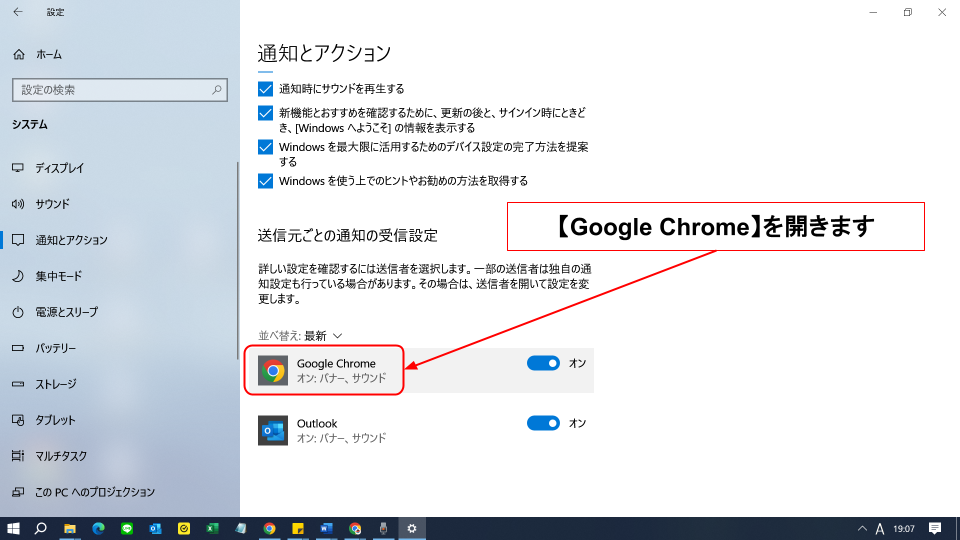This screenshot has height=540, width=960.
Task: Click the magnifier icon in 設定の検索 box
Action: pyautogui.click(x=217, y=90)
